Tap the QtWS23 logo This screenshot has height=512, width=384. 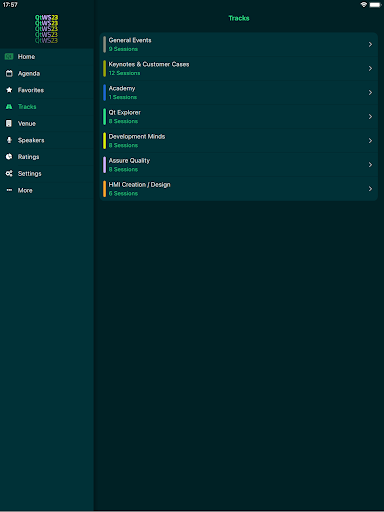(46, 29)
